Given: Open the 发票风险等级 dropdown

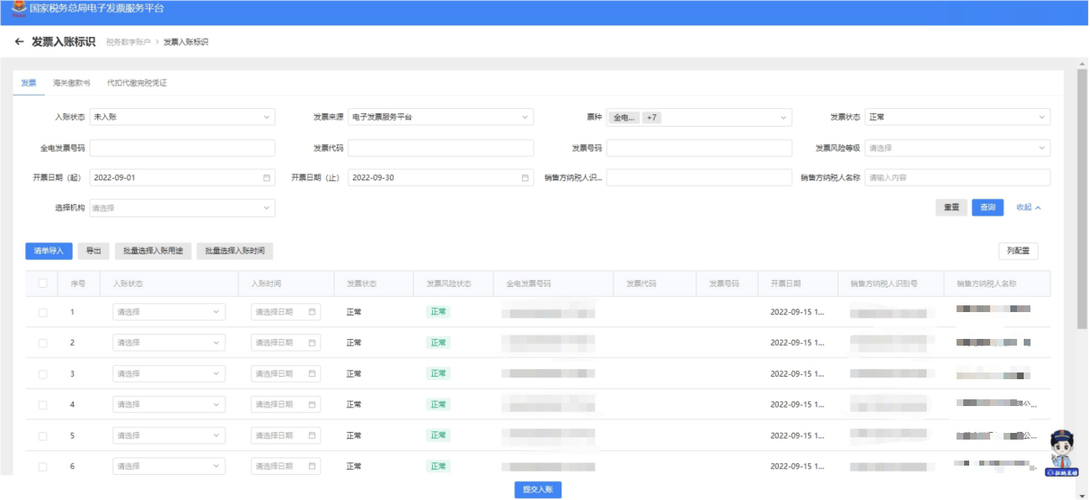Looking at the screenshot, I should [x=958, y=147].
